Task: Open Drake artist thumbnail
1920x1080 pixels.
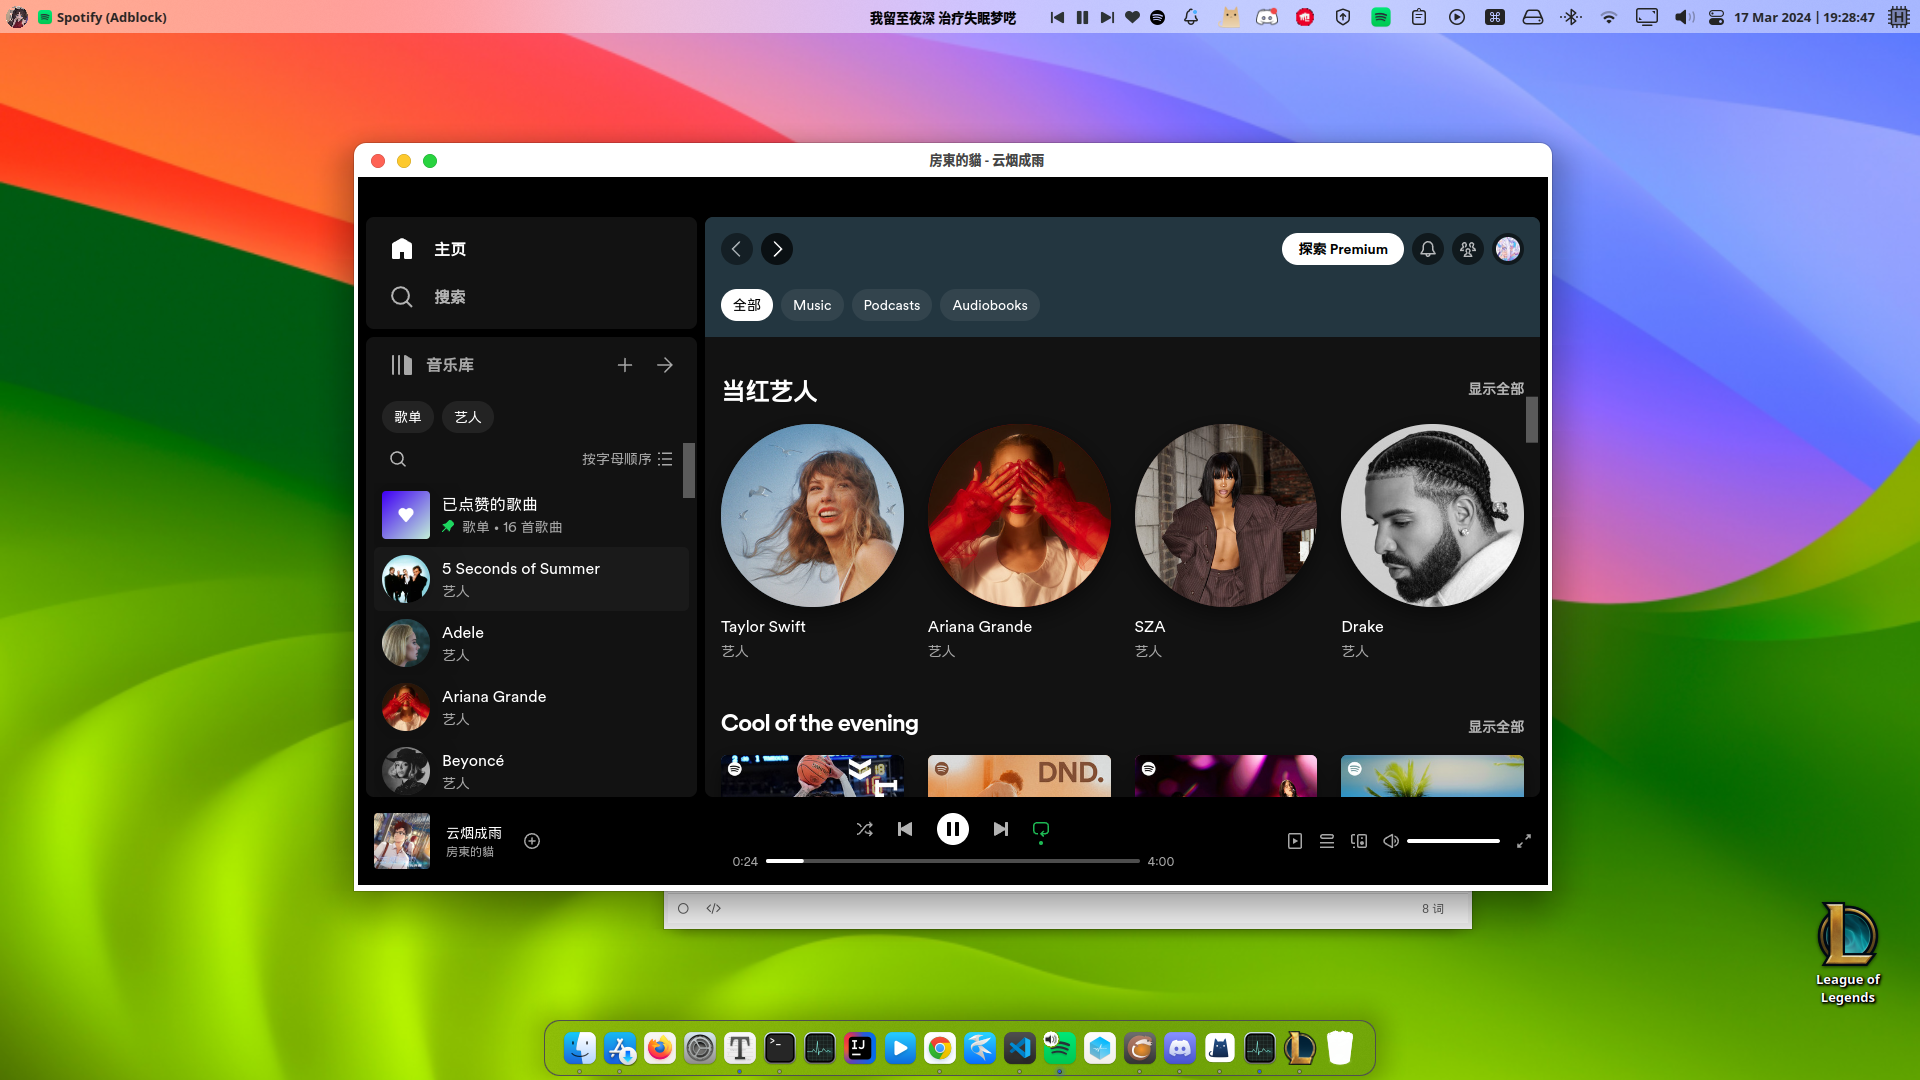Action: (1432, 515)
